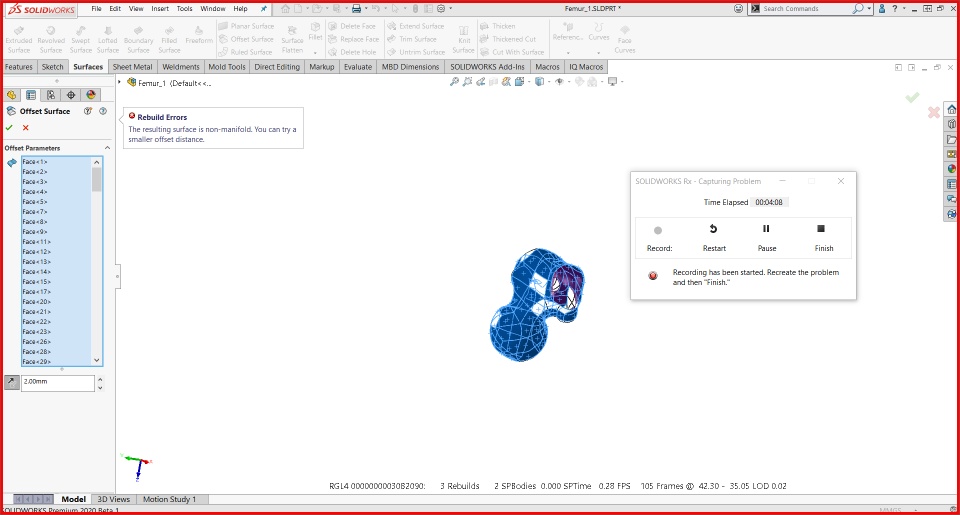
Task: Switch to the Sheet Metal tab
Action: [132, 67]
